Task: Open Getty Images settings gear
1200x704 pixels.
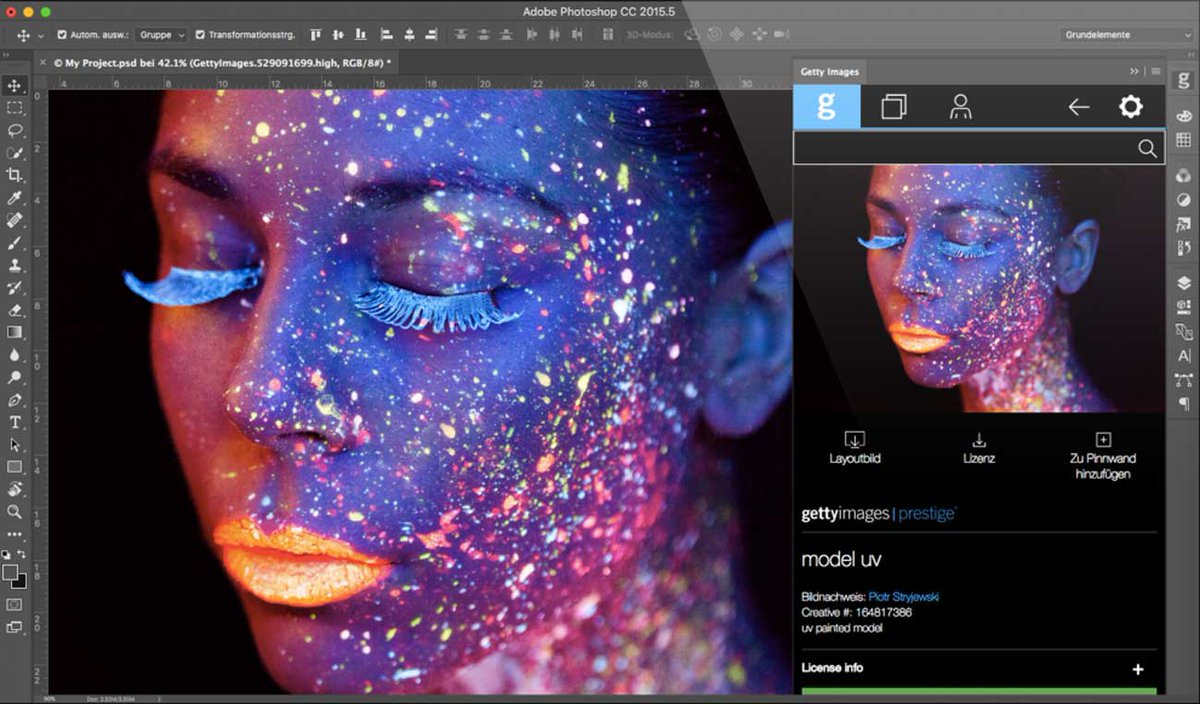Action: 1130,107
